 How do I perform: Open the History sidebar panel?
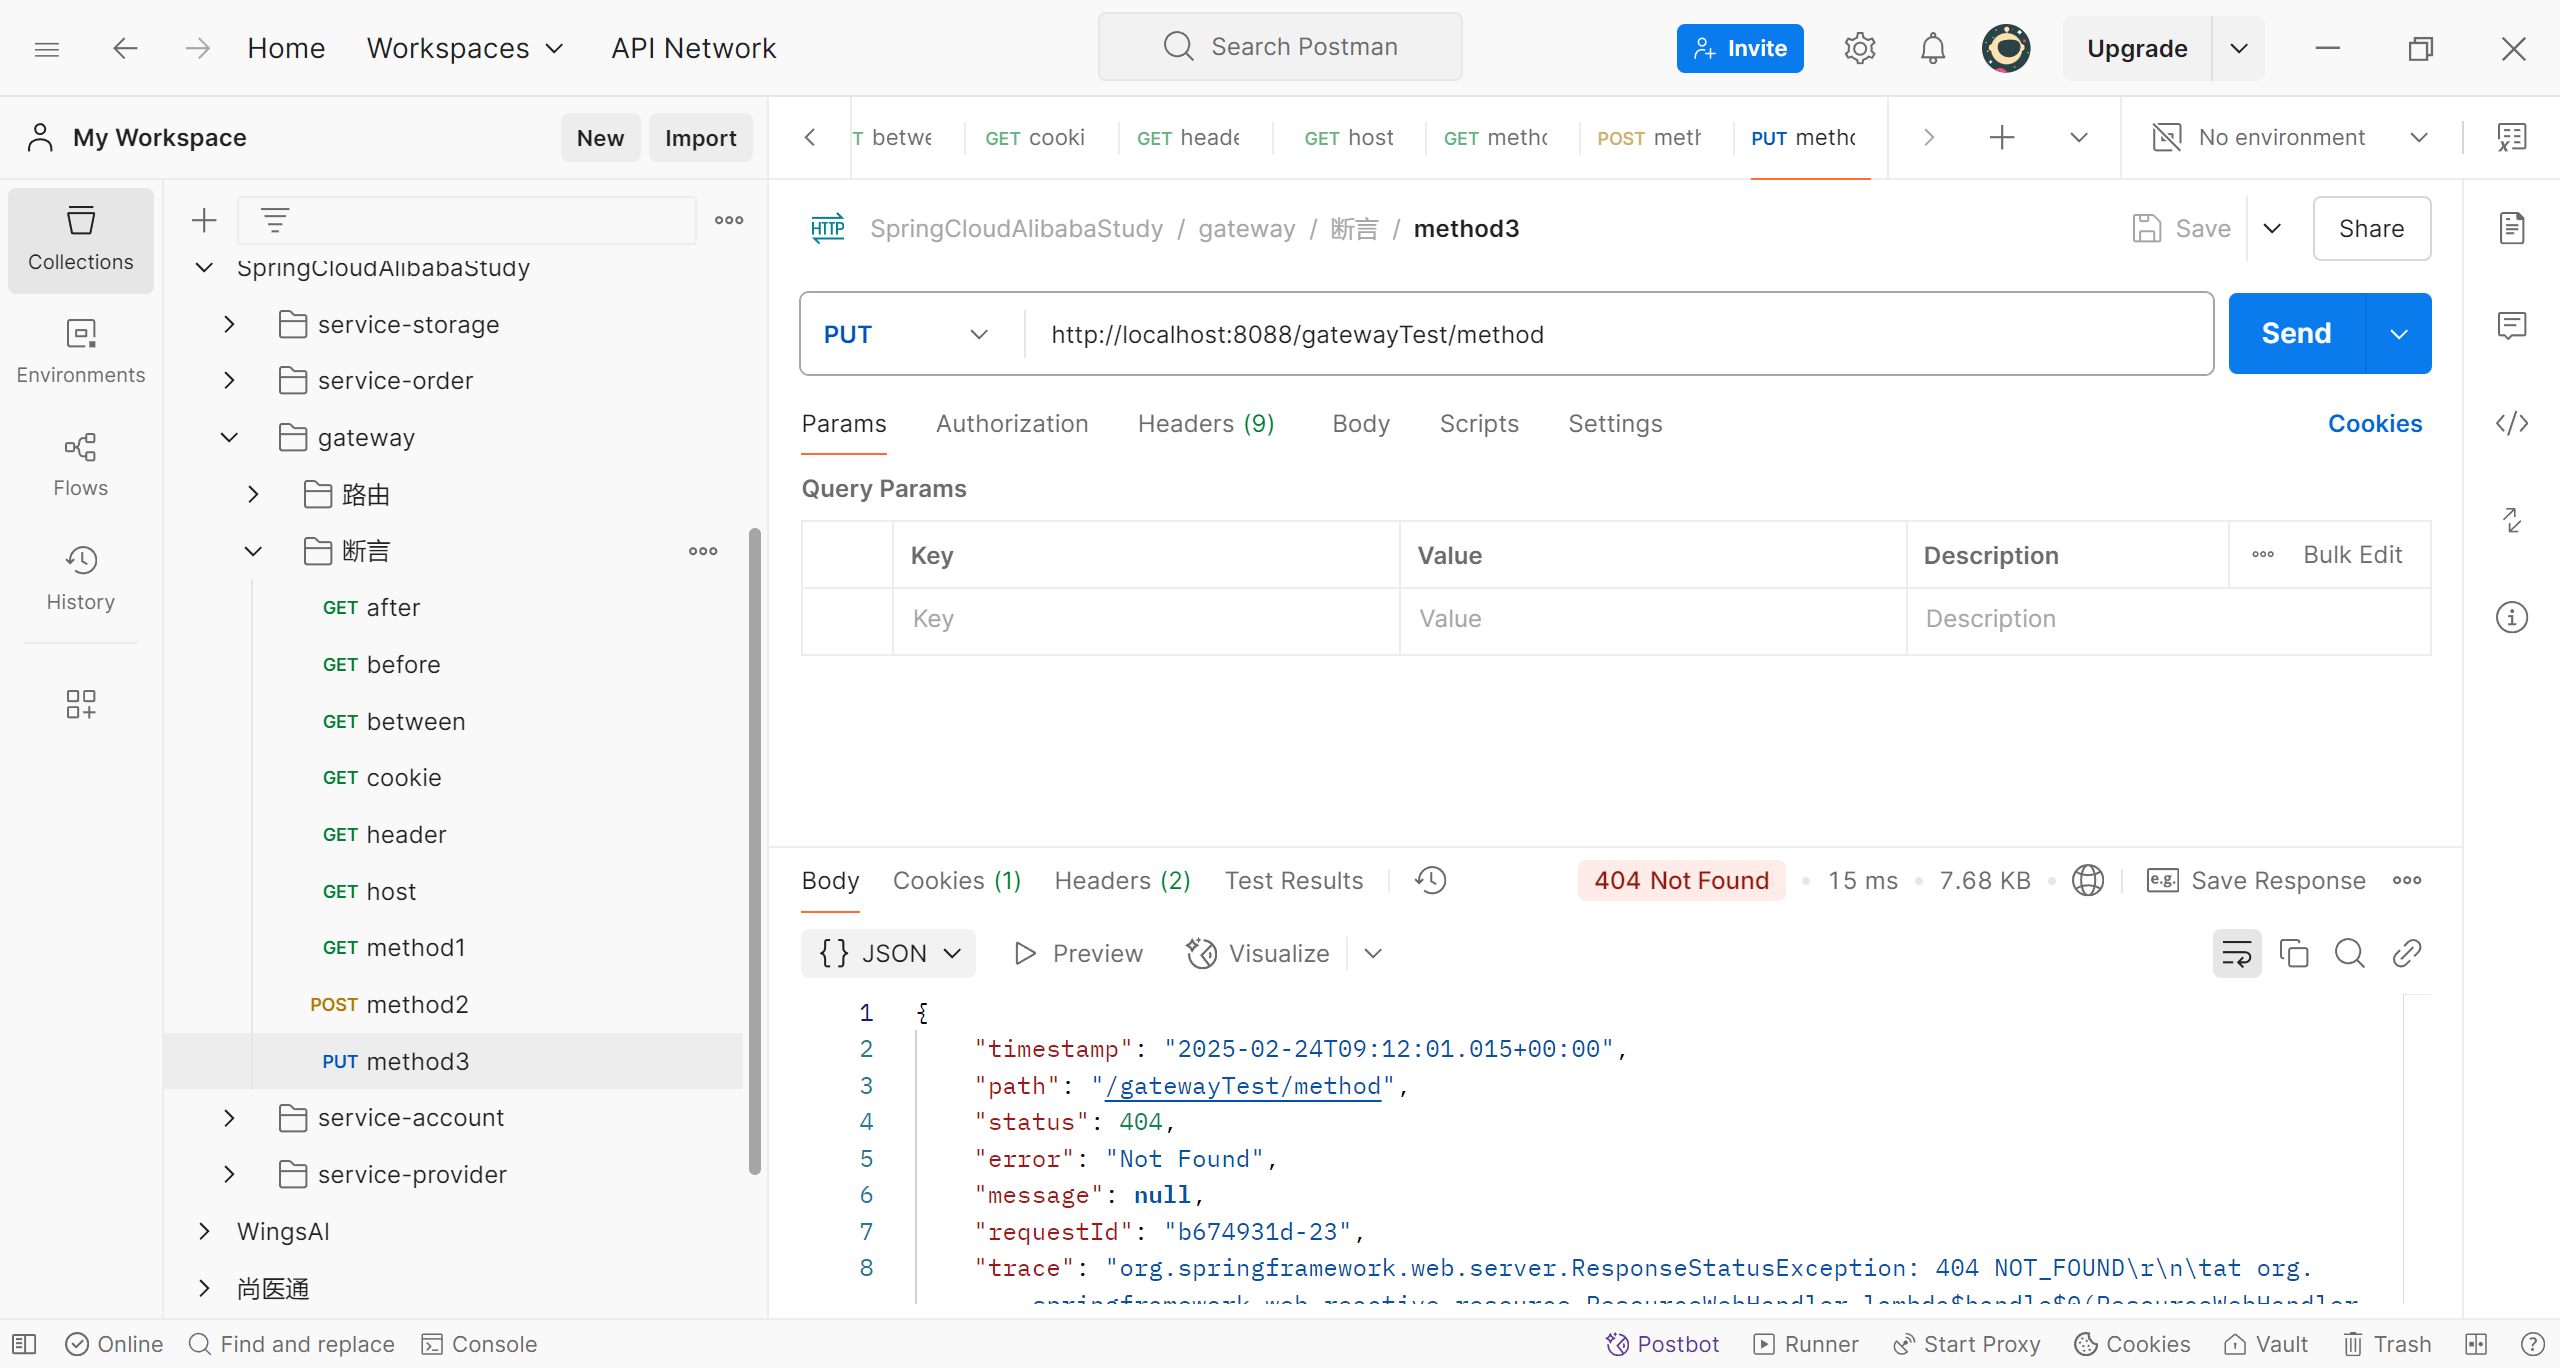tap(80, 578)
